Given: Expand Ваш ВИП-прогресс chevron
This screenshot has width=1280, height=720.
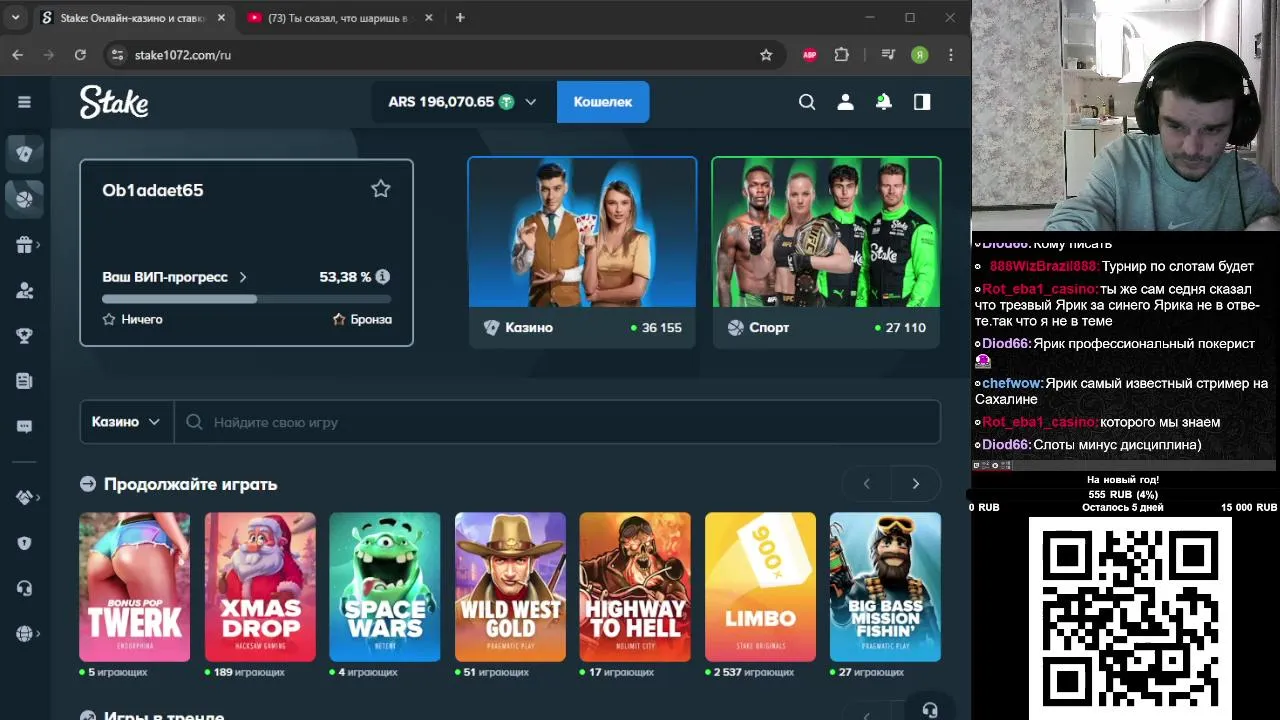Looking at the screenshot, I should (x=243, y=277).
